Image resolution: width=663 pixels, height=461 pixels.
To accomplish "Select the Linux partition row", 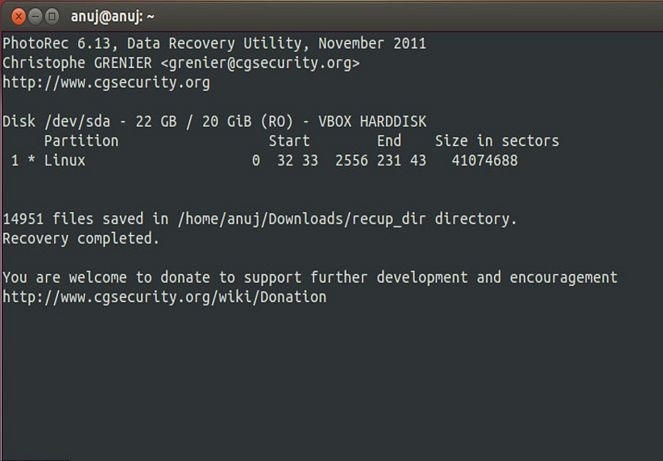I will click(x=260, y=161).
